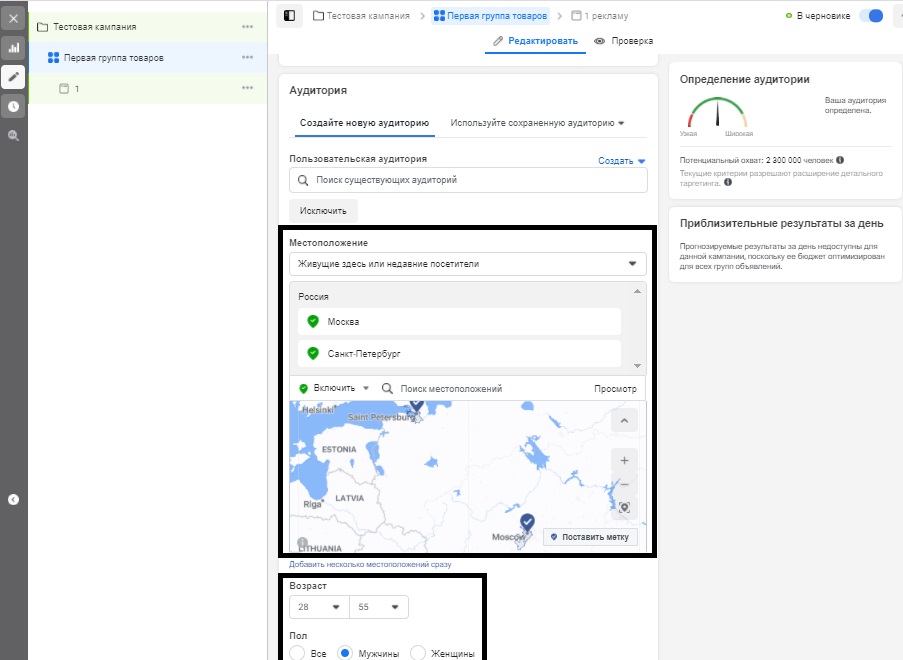Open options menu for ad row 1
This screenshot has width=903, height=660.
248,88
